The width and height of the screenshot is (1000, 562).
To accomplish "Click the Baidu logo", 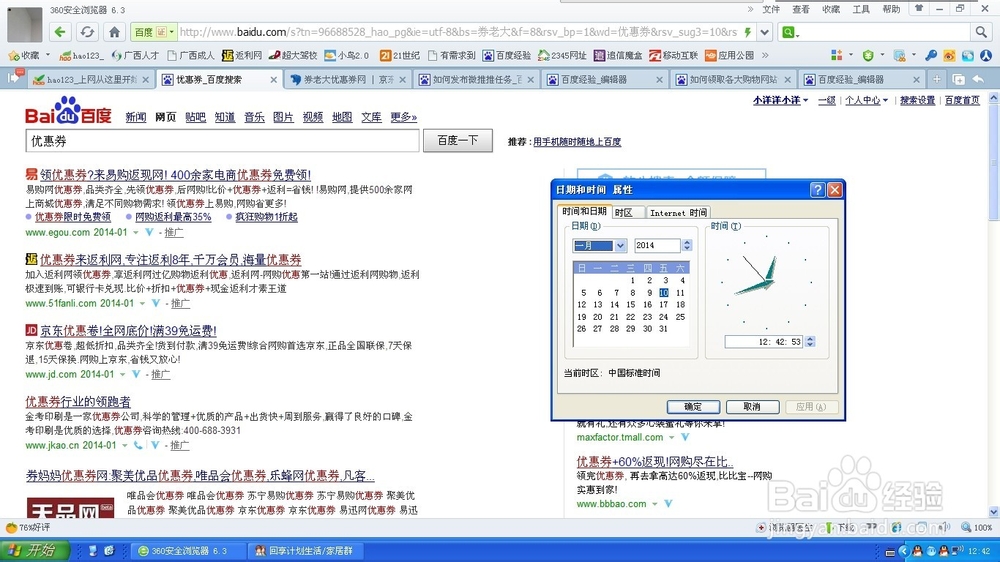I will coord(68,110).
